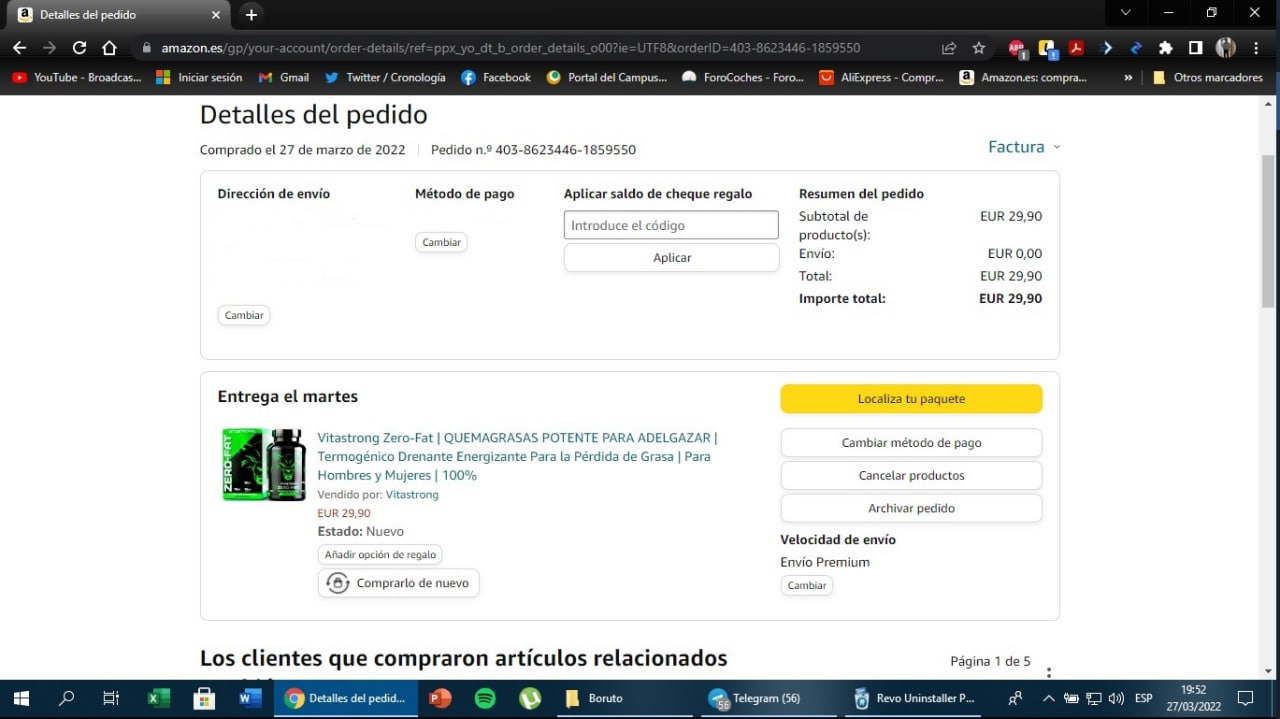Open the Otros marcadores bookmark folder
Viewport: 1280px width, 719px height.
click(x=1207, y=77)
